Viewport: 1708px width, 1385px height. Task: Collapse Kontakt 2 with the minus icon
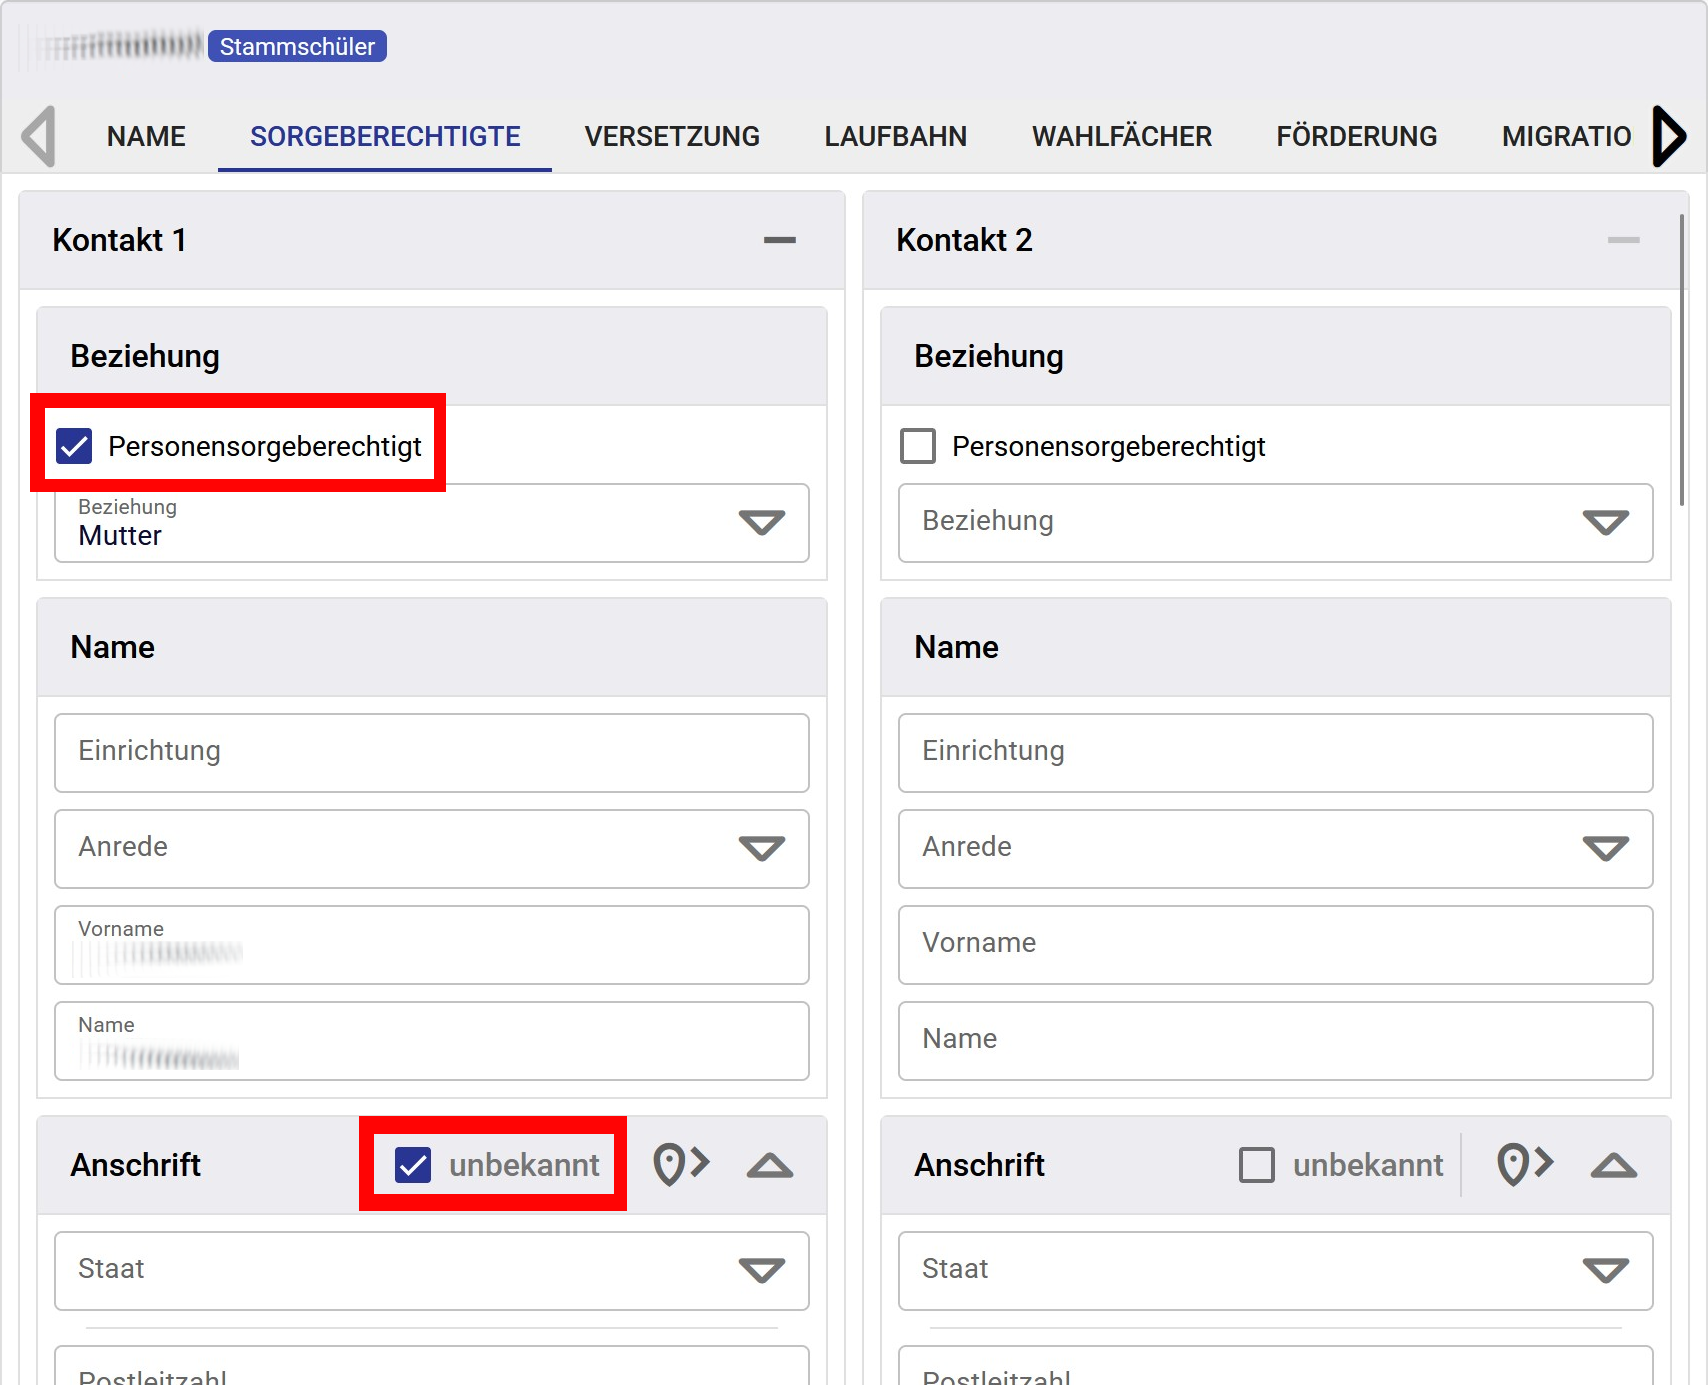[x=1622, y=240]
